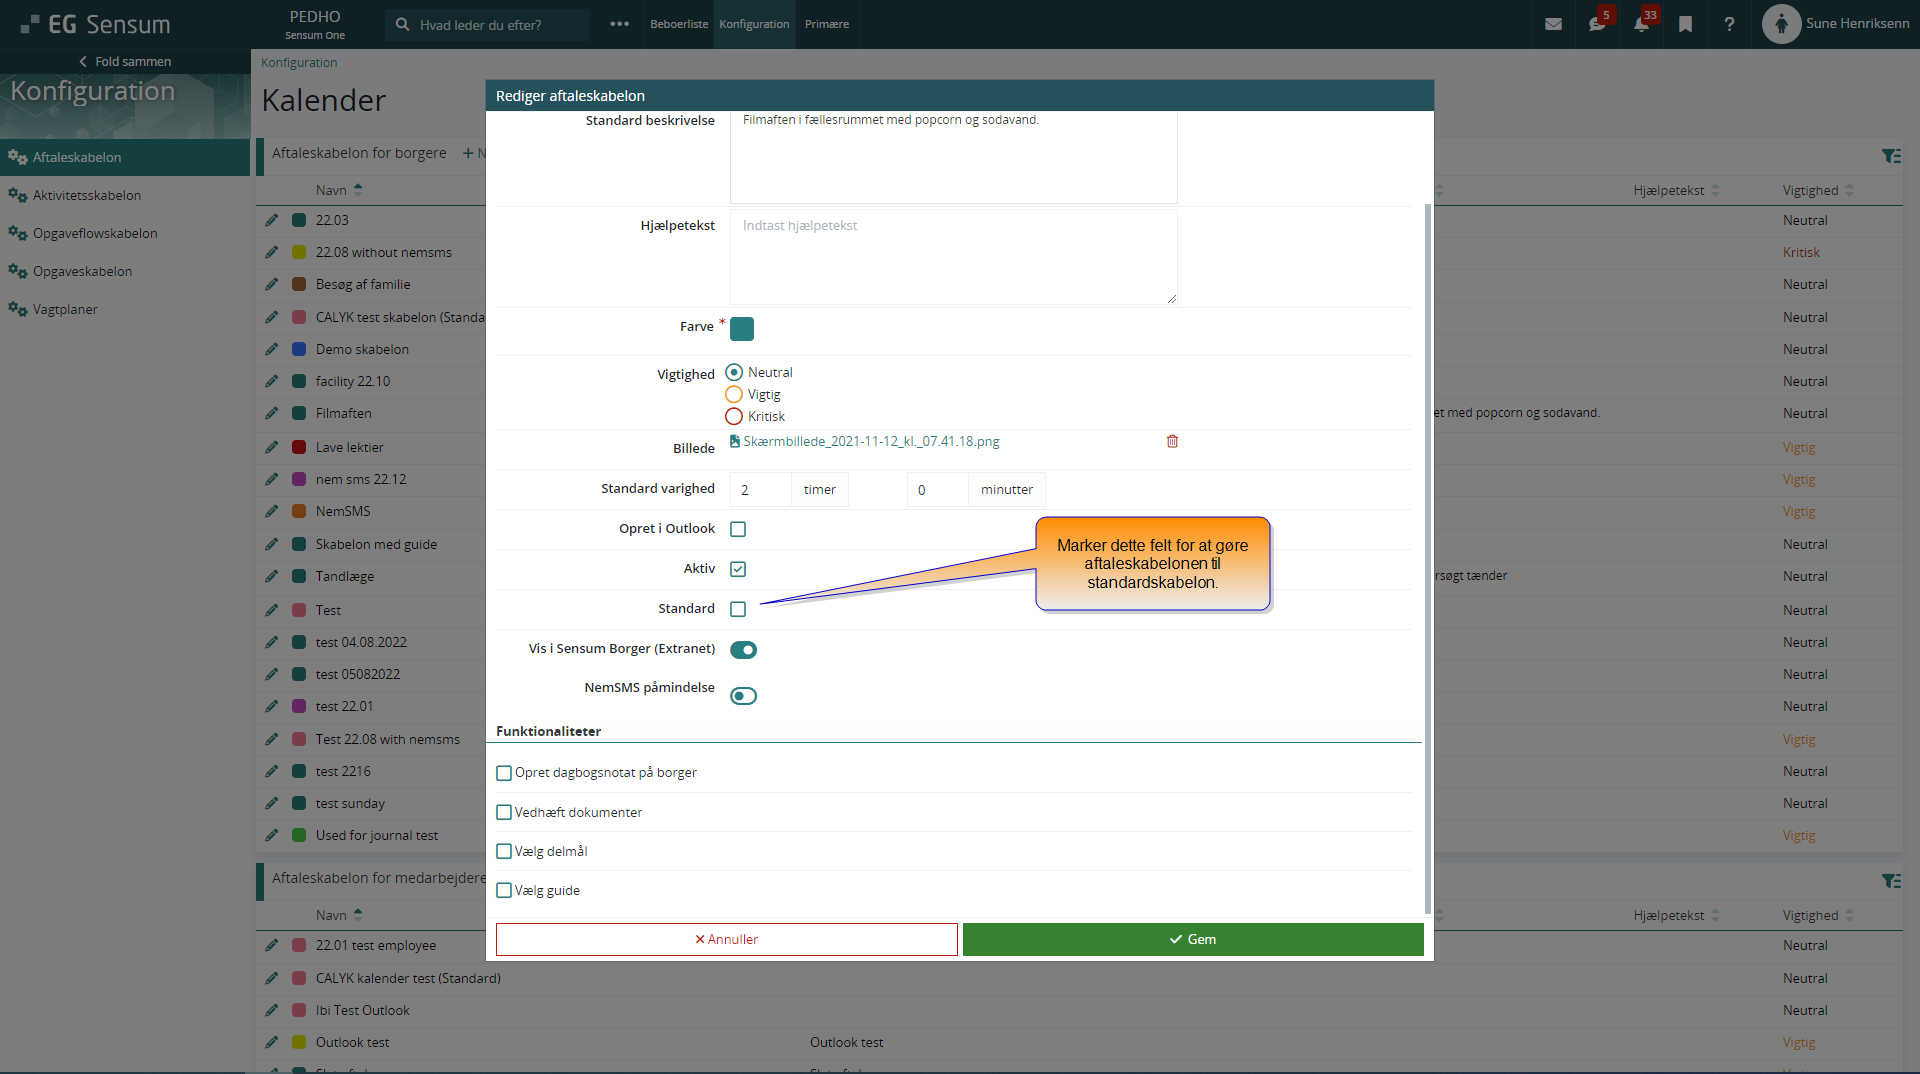
Task: Open the Farve color swatch
Action: 742,329
